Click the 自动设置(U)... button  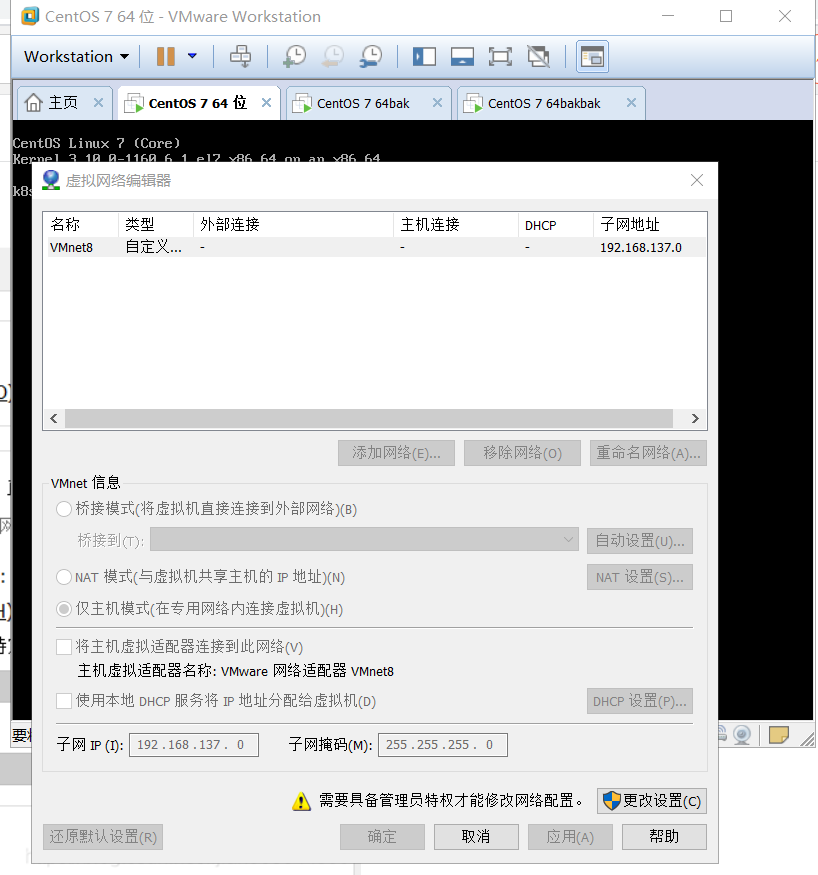[x=639, y=541]
